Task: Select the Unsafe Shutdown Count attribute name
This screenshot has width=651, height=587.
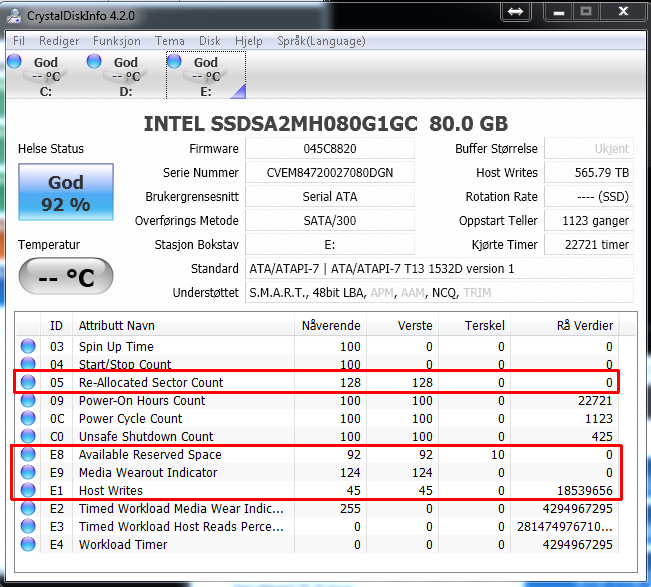Action: 146,436
